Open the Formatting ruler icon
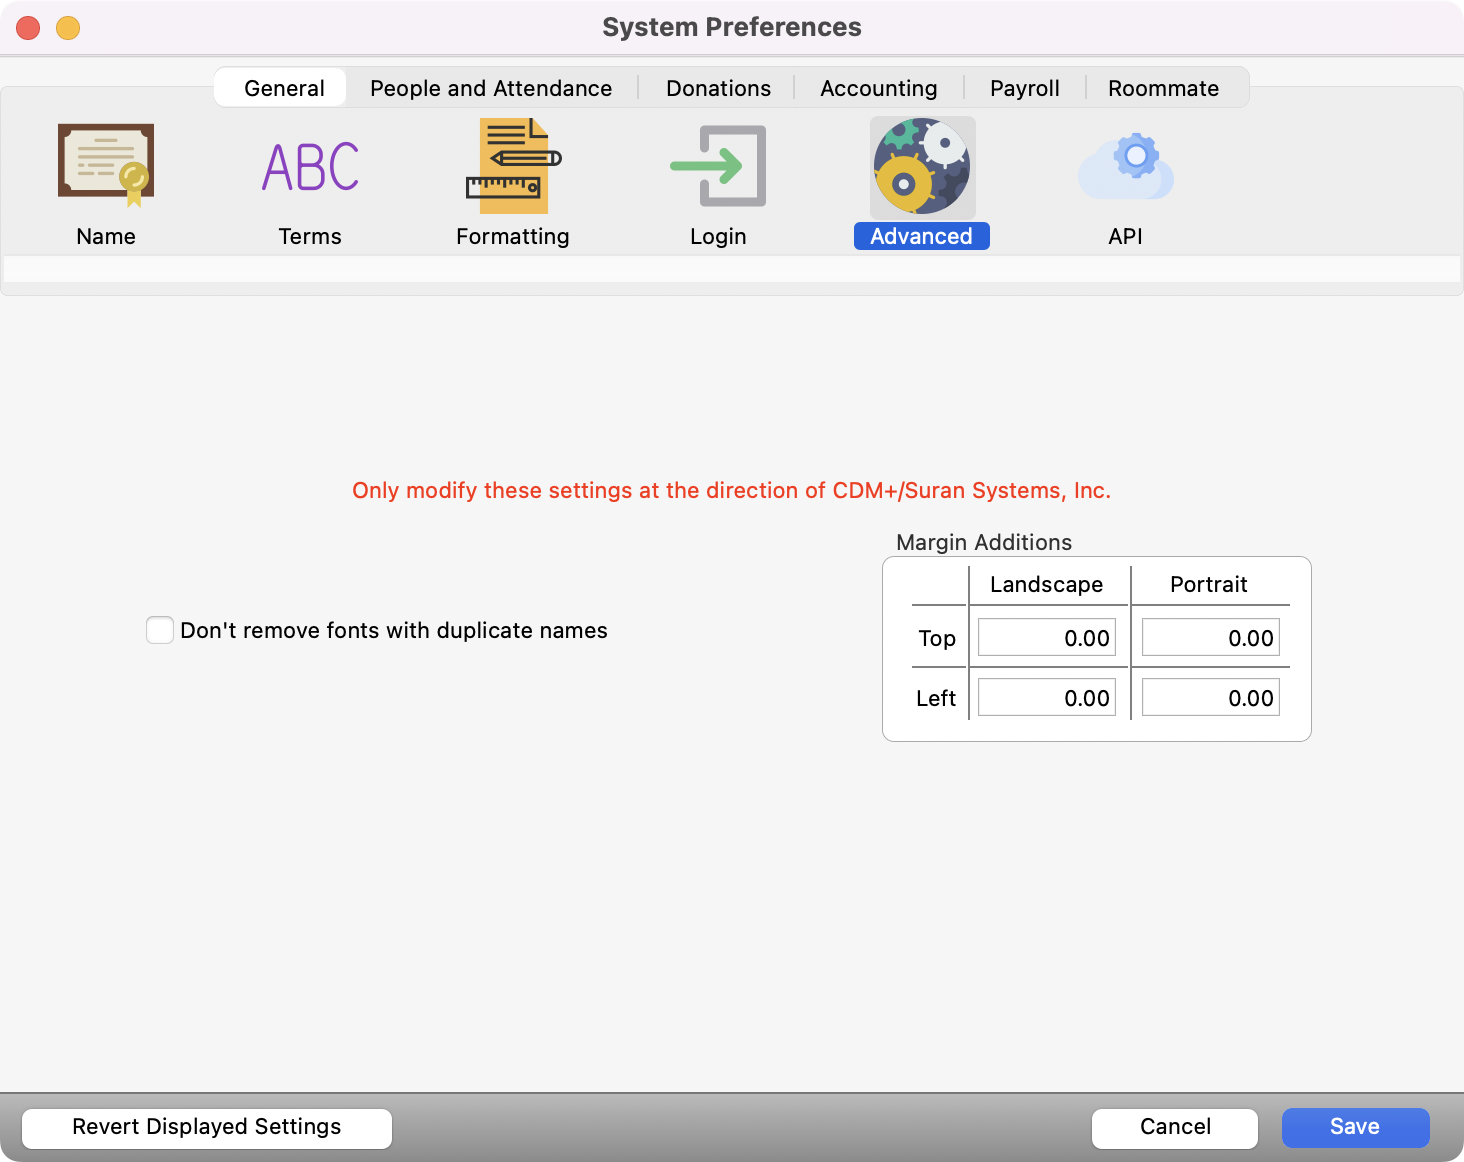 pyautogui.click(x=513, y=166)
